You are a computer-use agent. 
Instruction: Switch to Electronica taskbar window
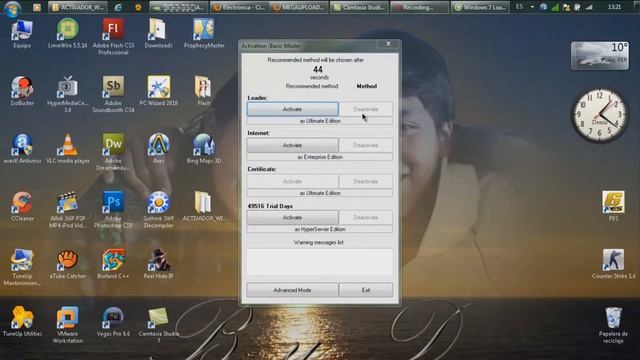pyautogui.click(x=240, y=7)
